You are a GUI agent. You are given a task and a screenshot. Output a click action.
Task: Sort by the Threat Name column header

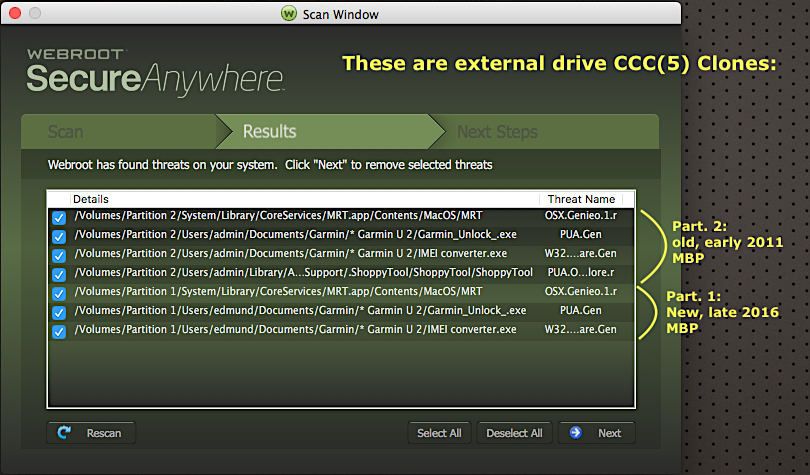(x=580, y=199)
